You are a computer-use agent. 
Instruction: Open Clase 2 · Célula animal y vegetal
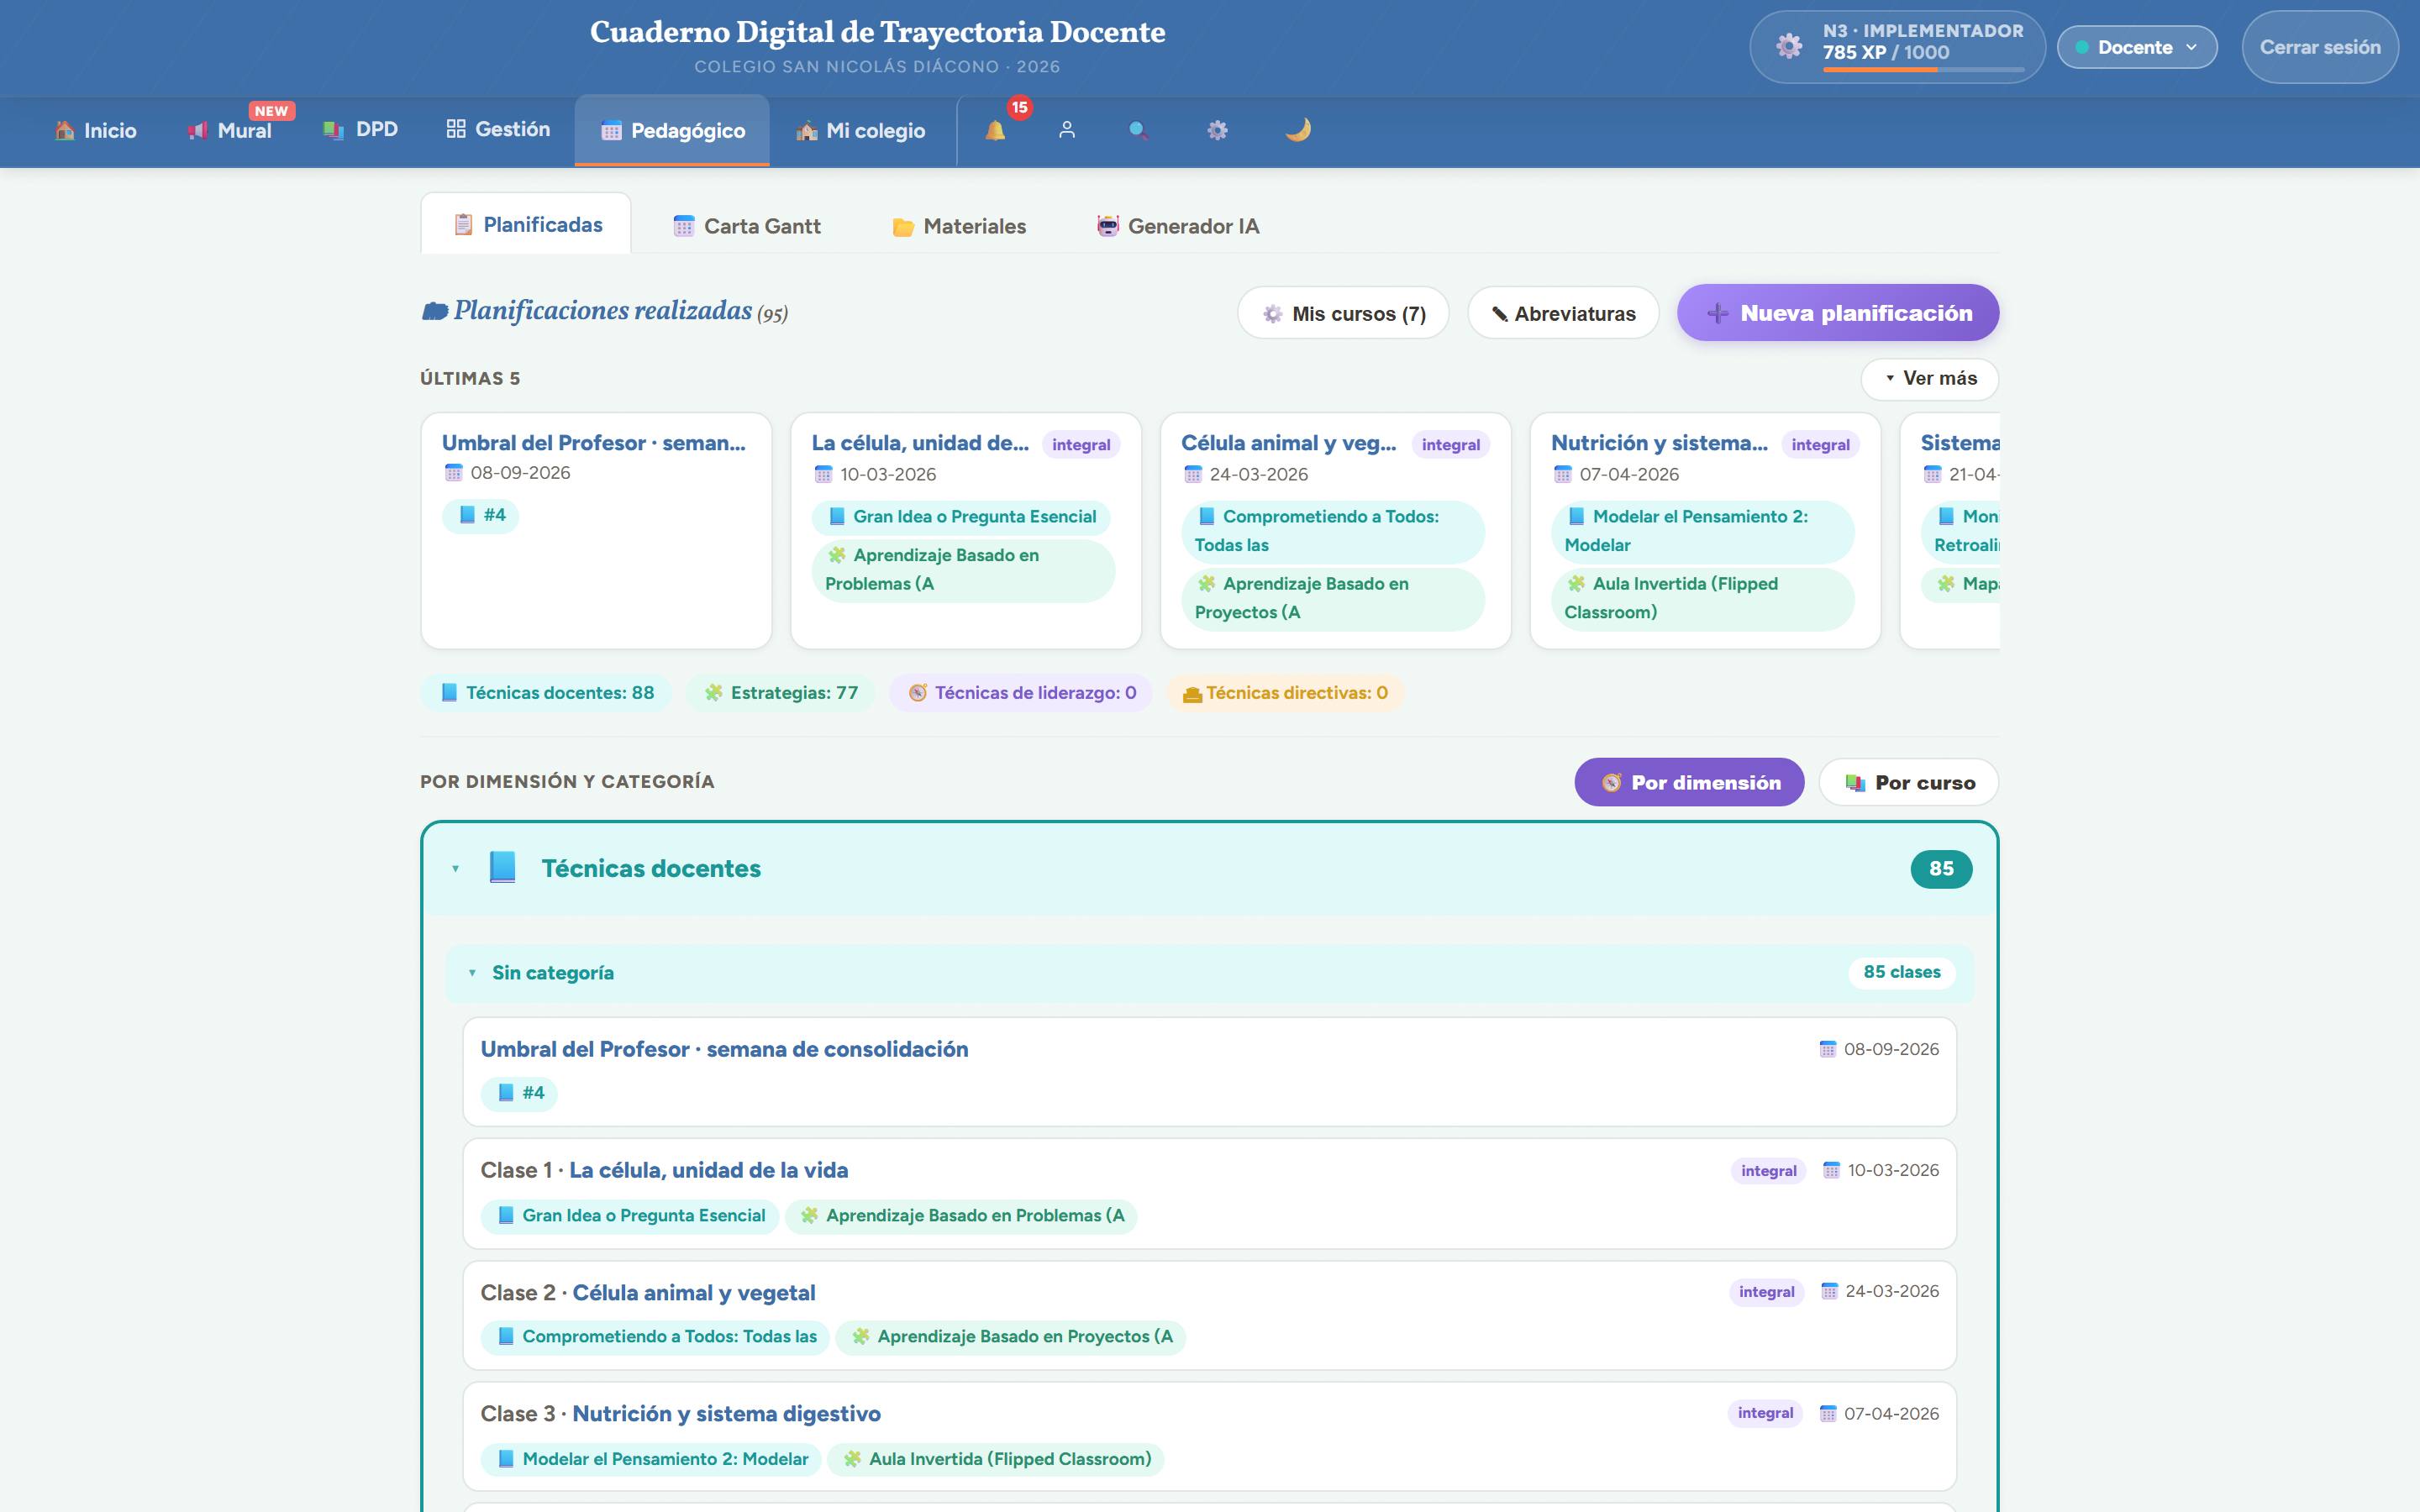pos(1209,1315)
